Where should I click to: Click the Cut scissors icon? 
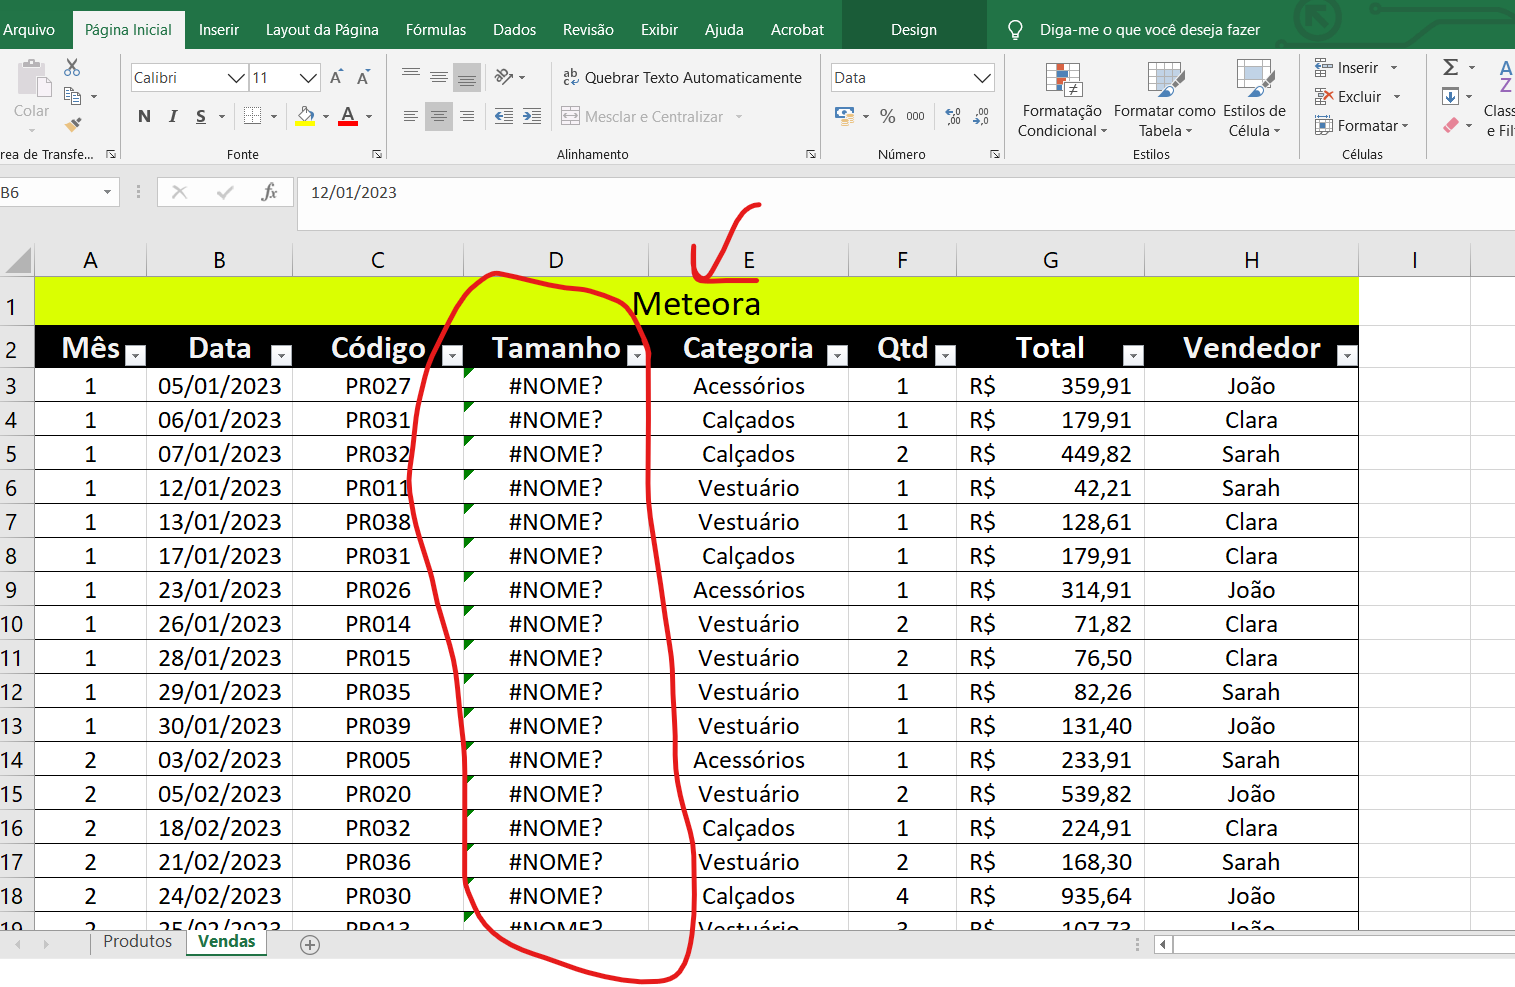(72, 68)
